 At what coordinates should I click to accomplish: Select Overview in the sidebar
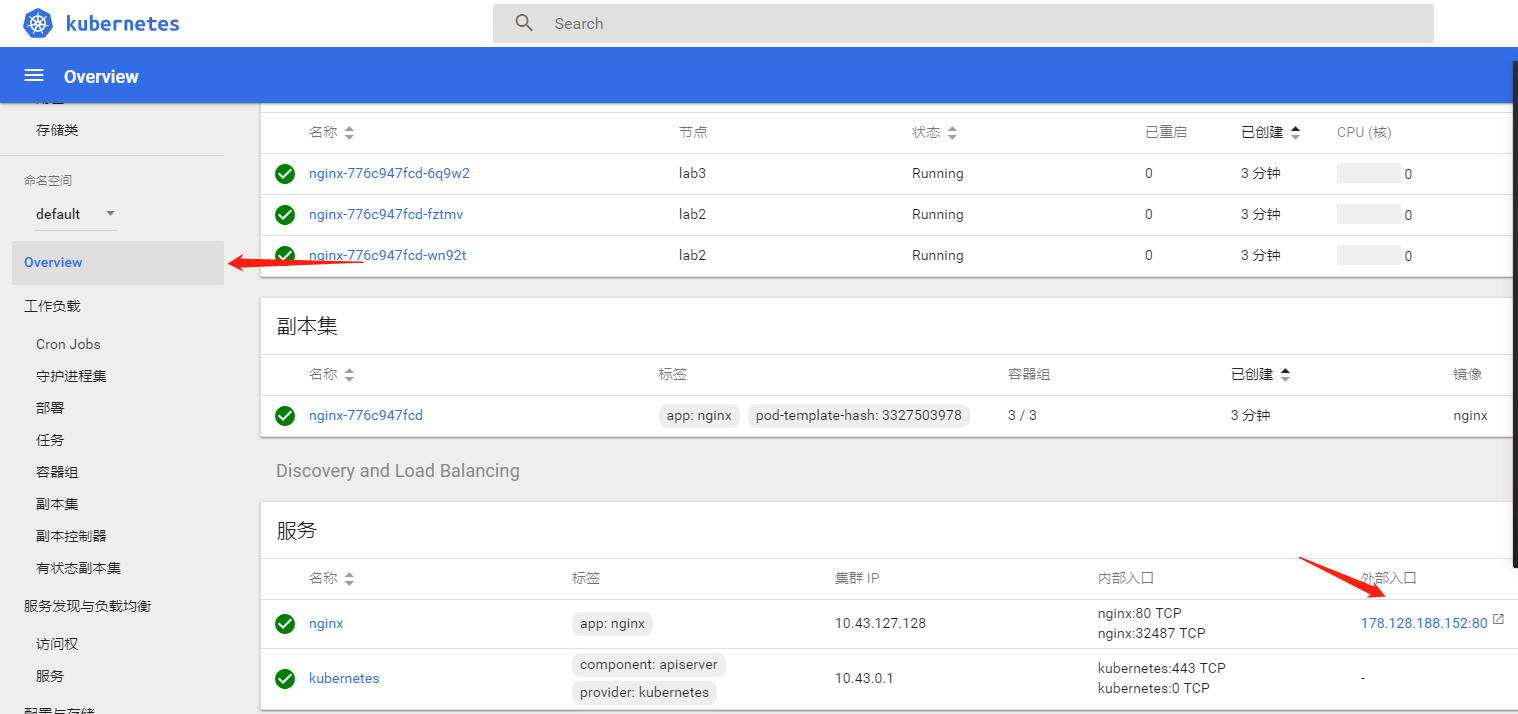point(54,262)
